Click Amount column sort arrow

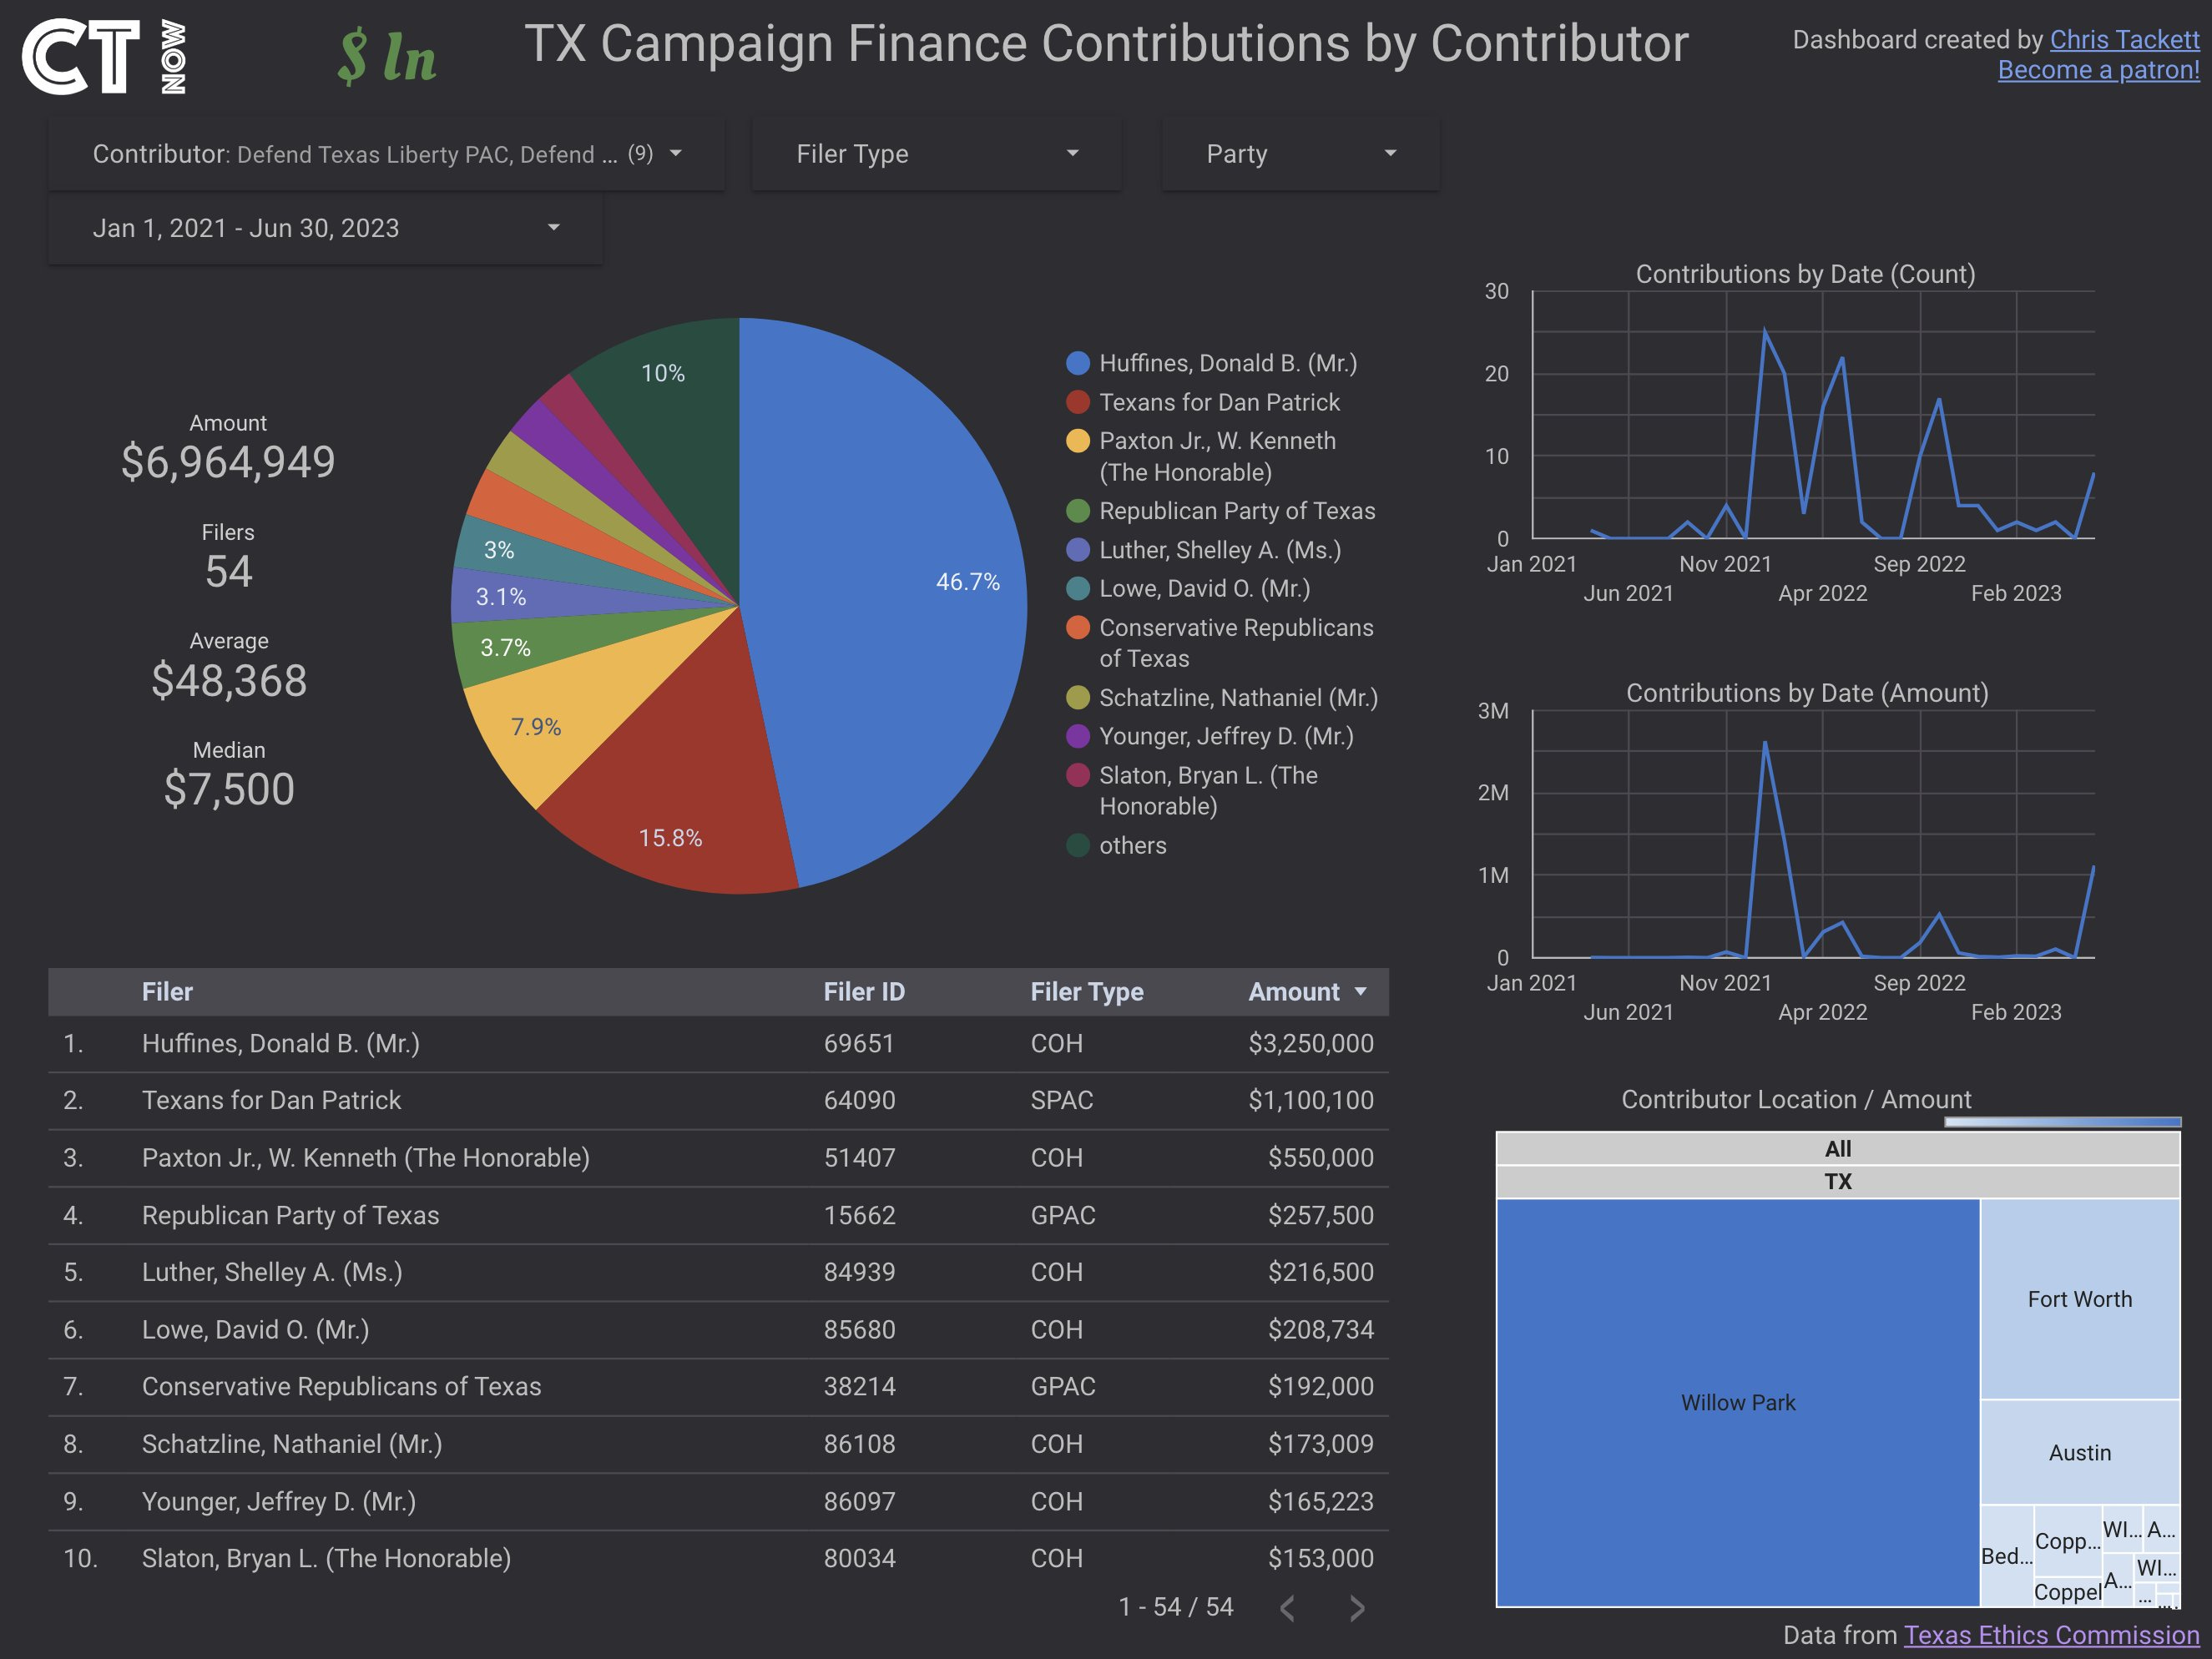click(x=1361, y=992)
